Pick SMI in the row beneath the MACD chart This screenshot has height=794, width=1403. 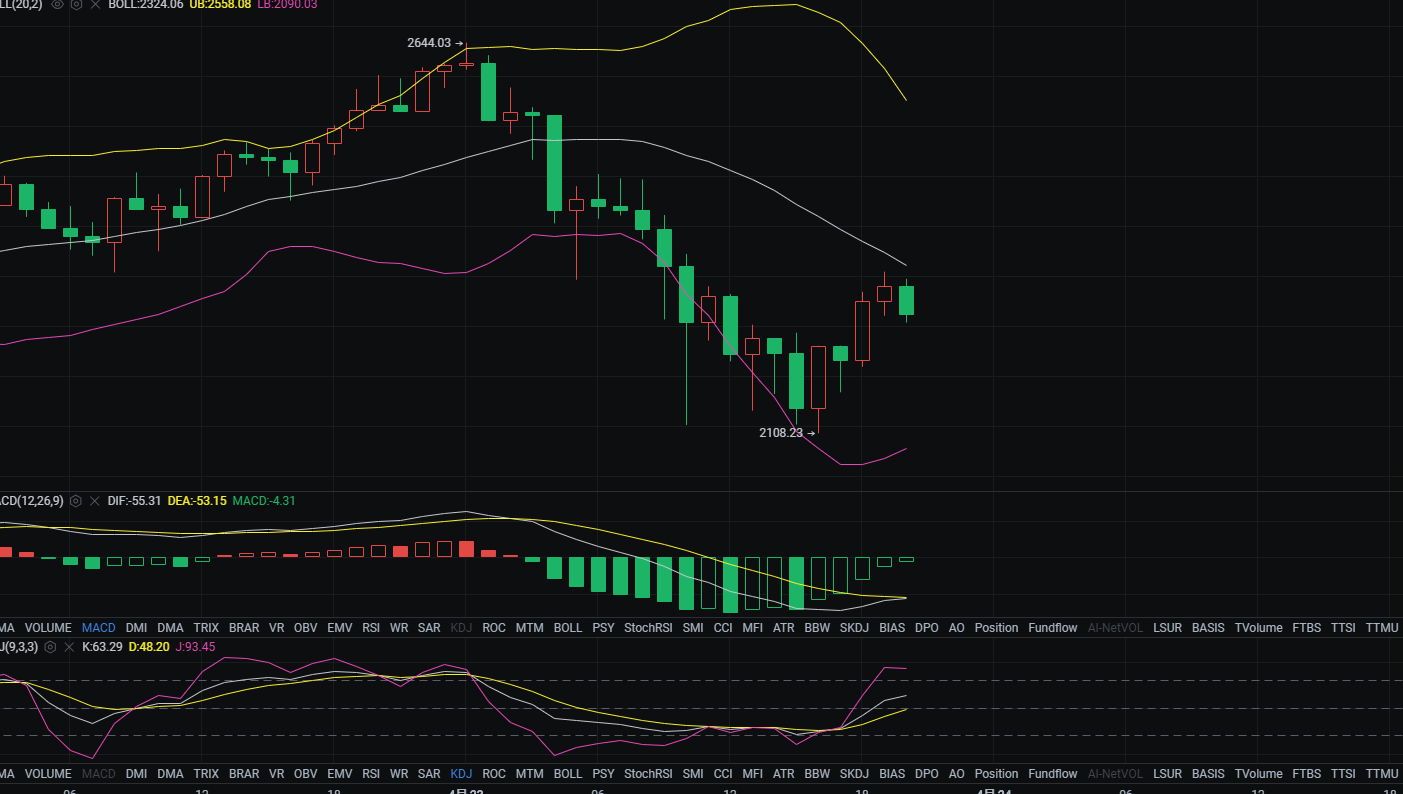click(693, 628)
